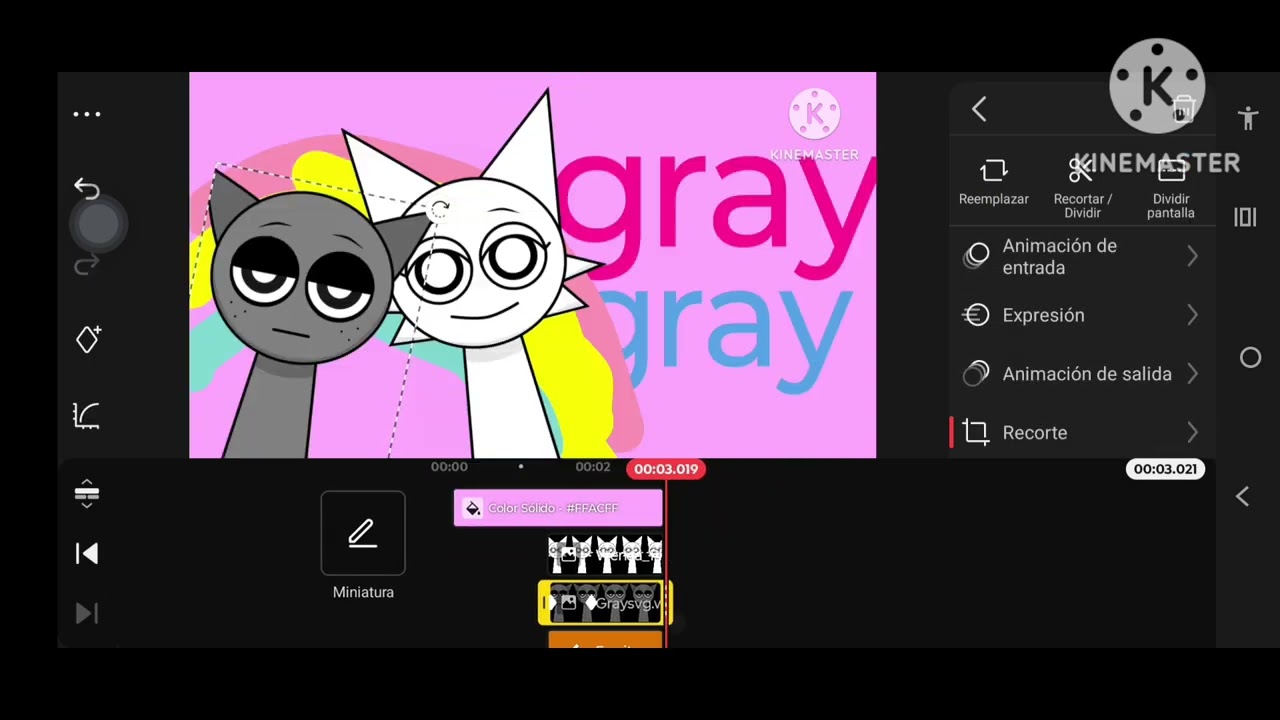Image resolution: width=1280 pixels, height=720 pixels.
Task: Select the Color Sólido - #FFACFF clip
Action: pyautogui.click(x=558, y=508)
